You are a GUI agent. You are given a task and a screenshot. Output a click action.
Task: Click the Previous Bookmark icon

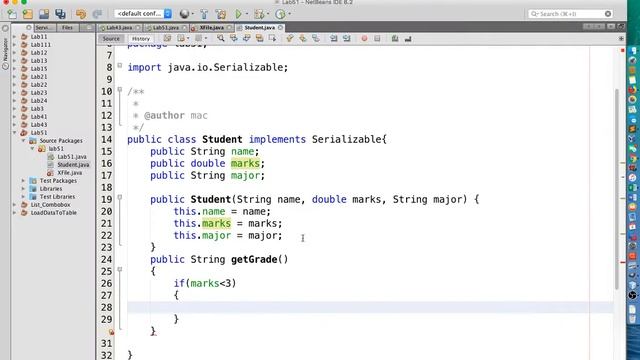tap(290, 38)
